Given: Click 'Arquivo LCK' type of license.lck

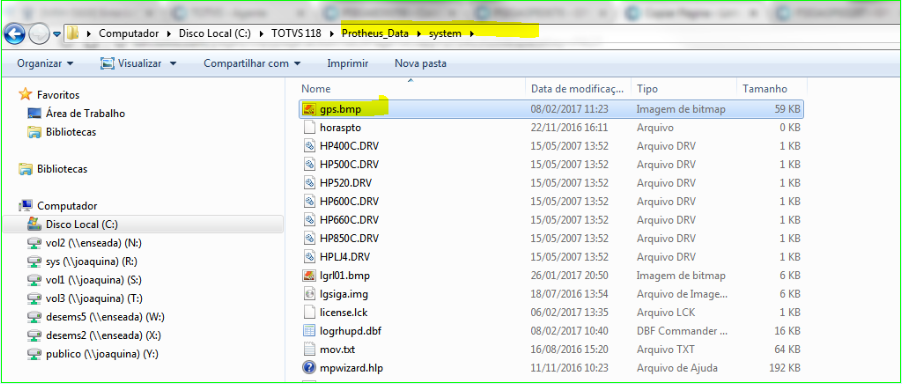Looking at the screenshot, I should tap(665, 312).
